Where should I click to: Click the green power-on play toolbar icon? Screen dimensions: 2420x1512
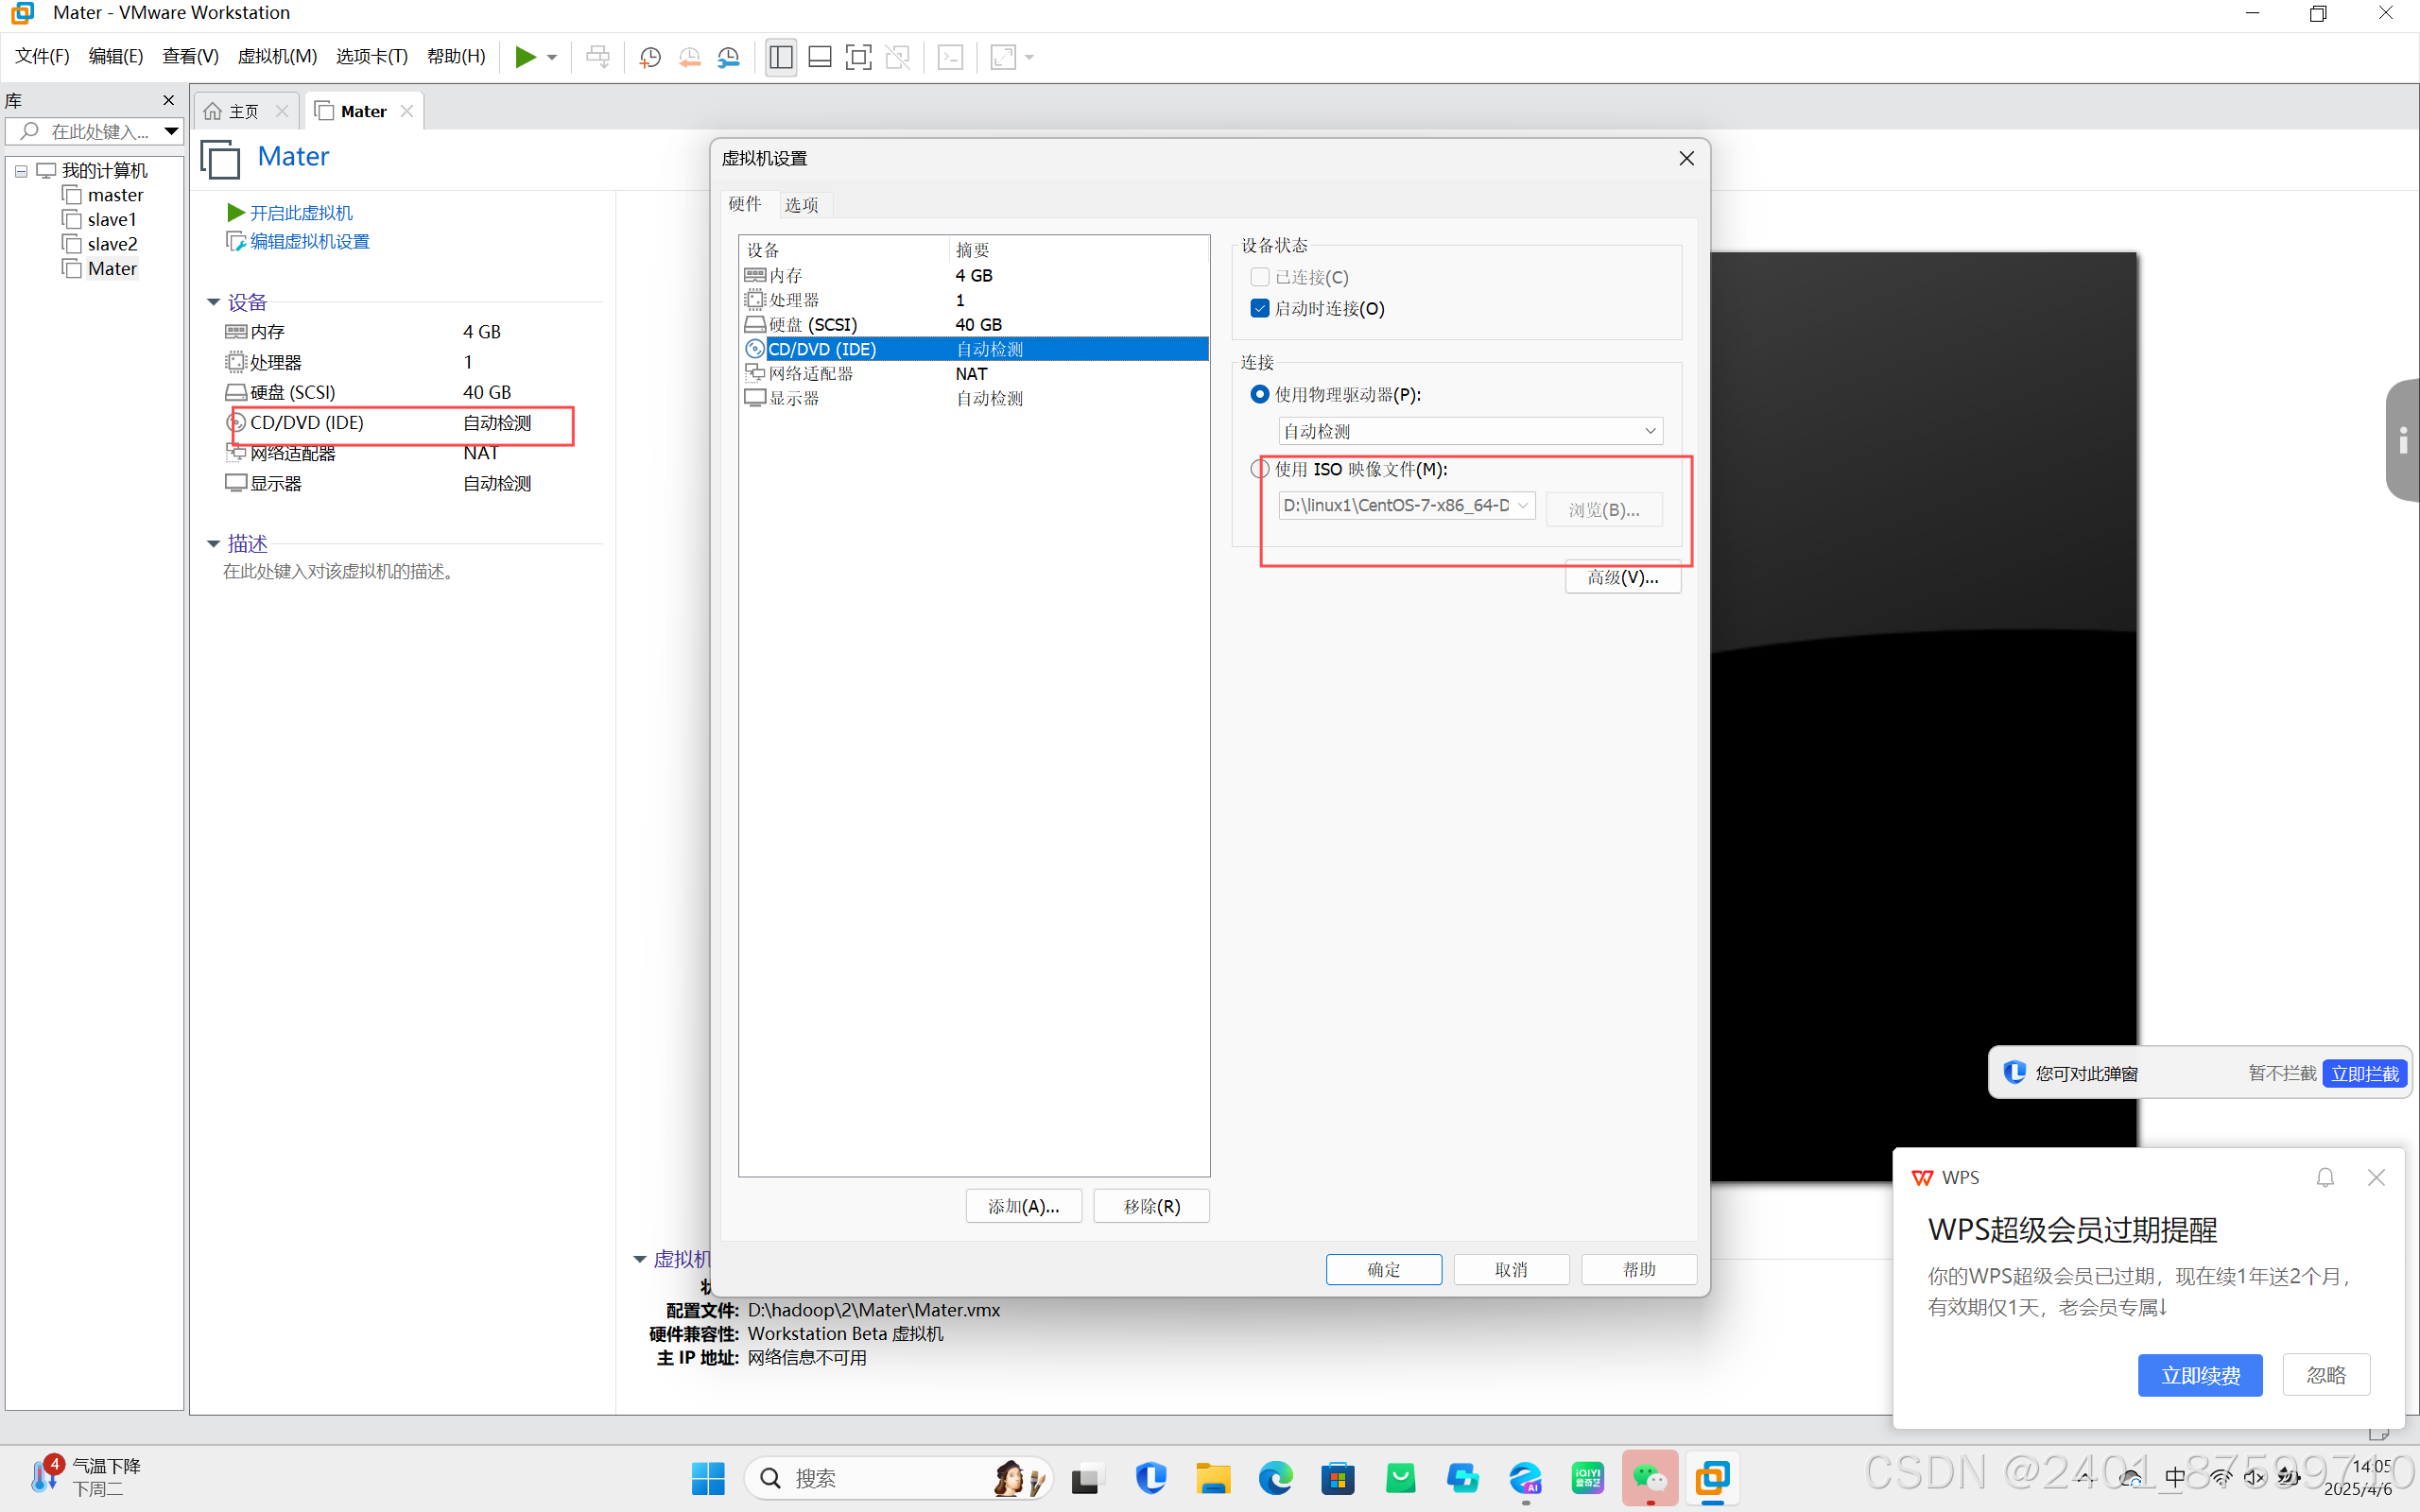coord(525,57)
